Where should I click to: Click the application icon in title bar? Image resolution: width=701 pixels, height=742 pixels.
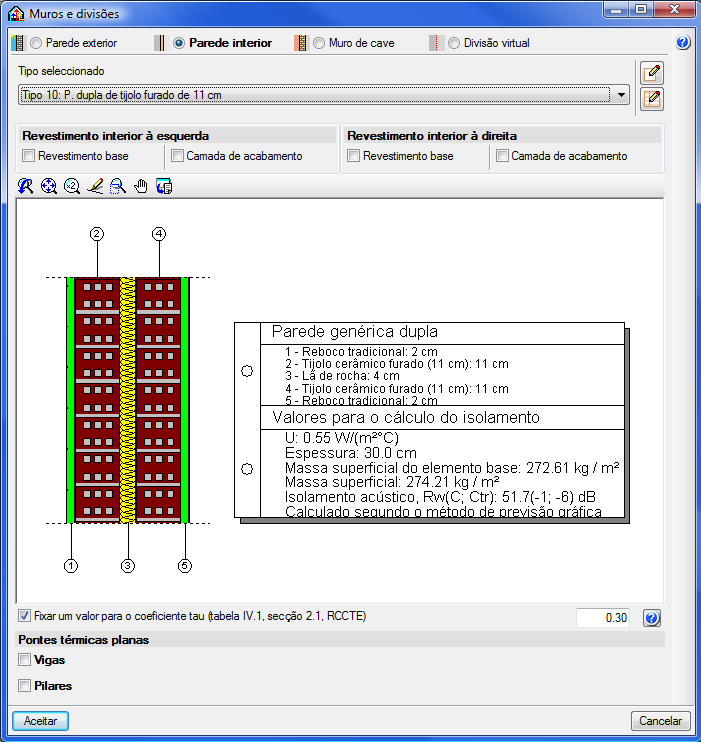point(16,13)
